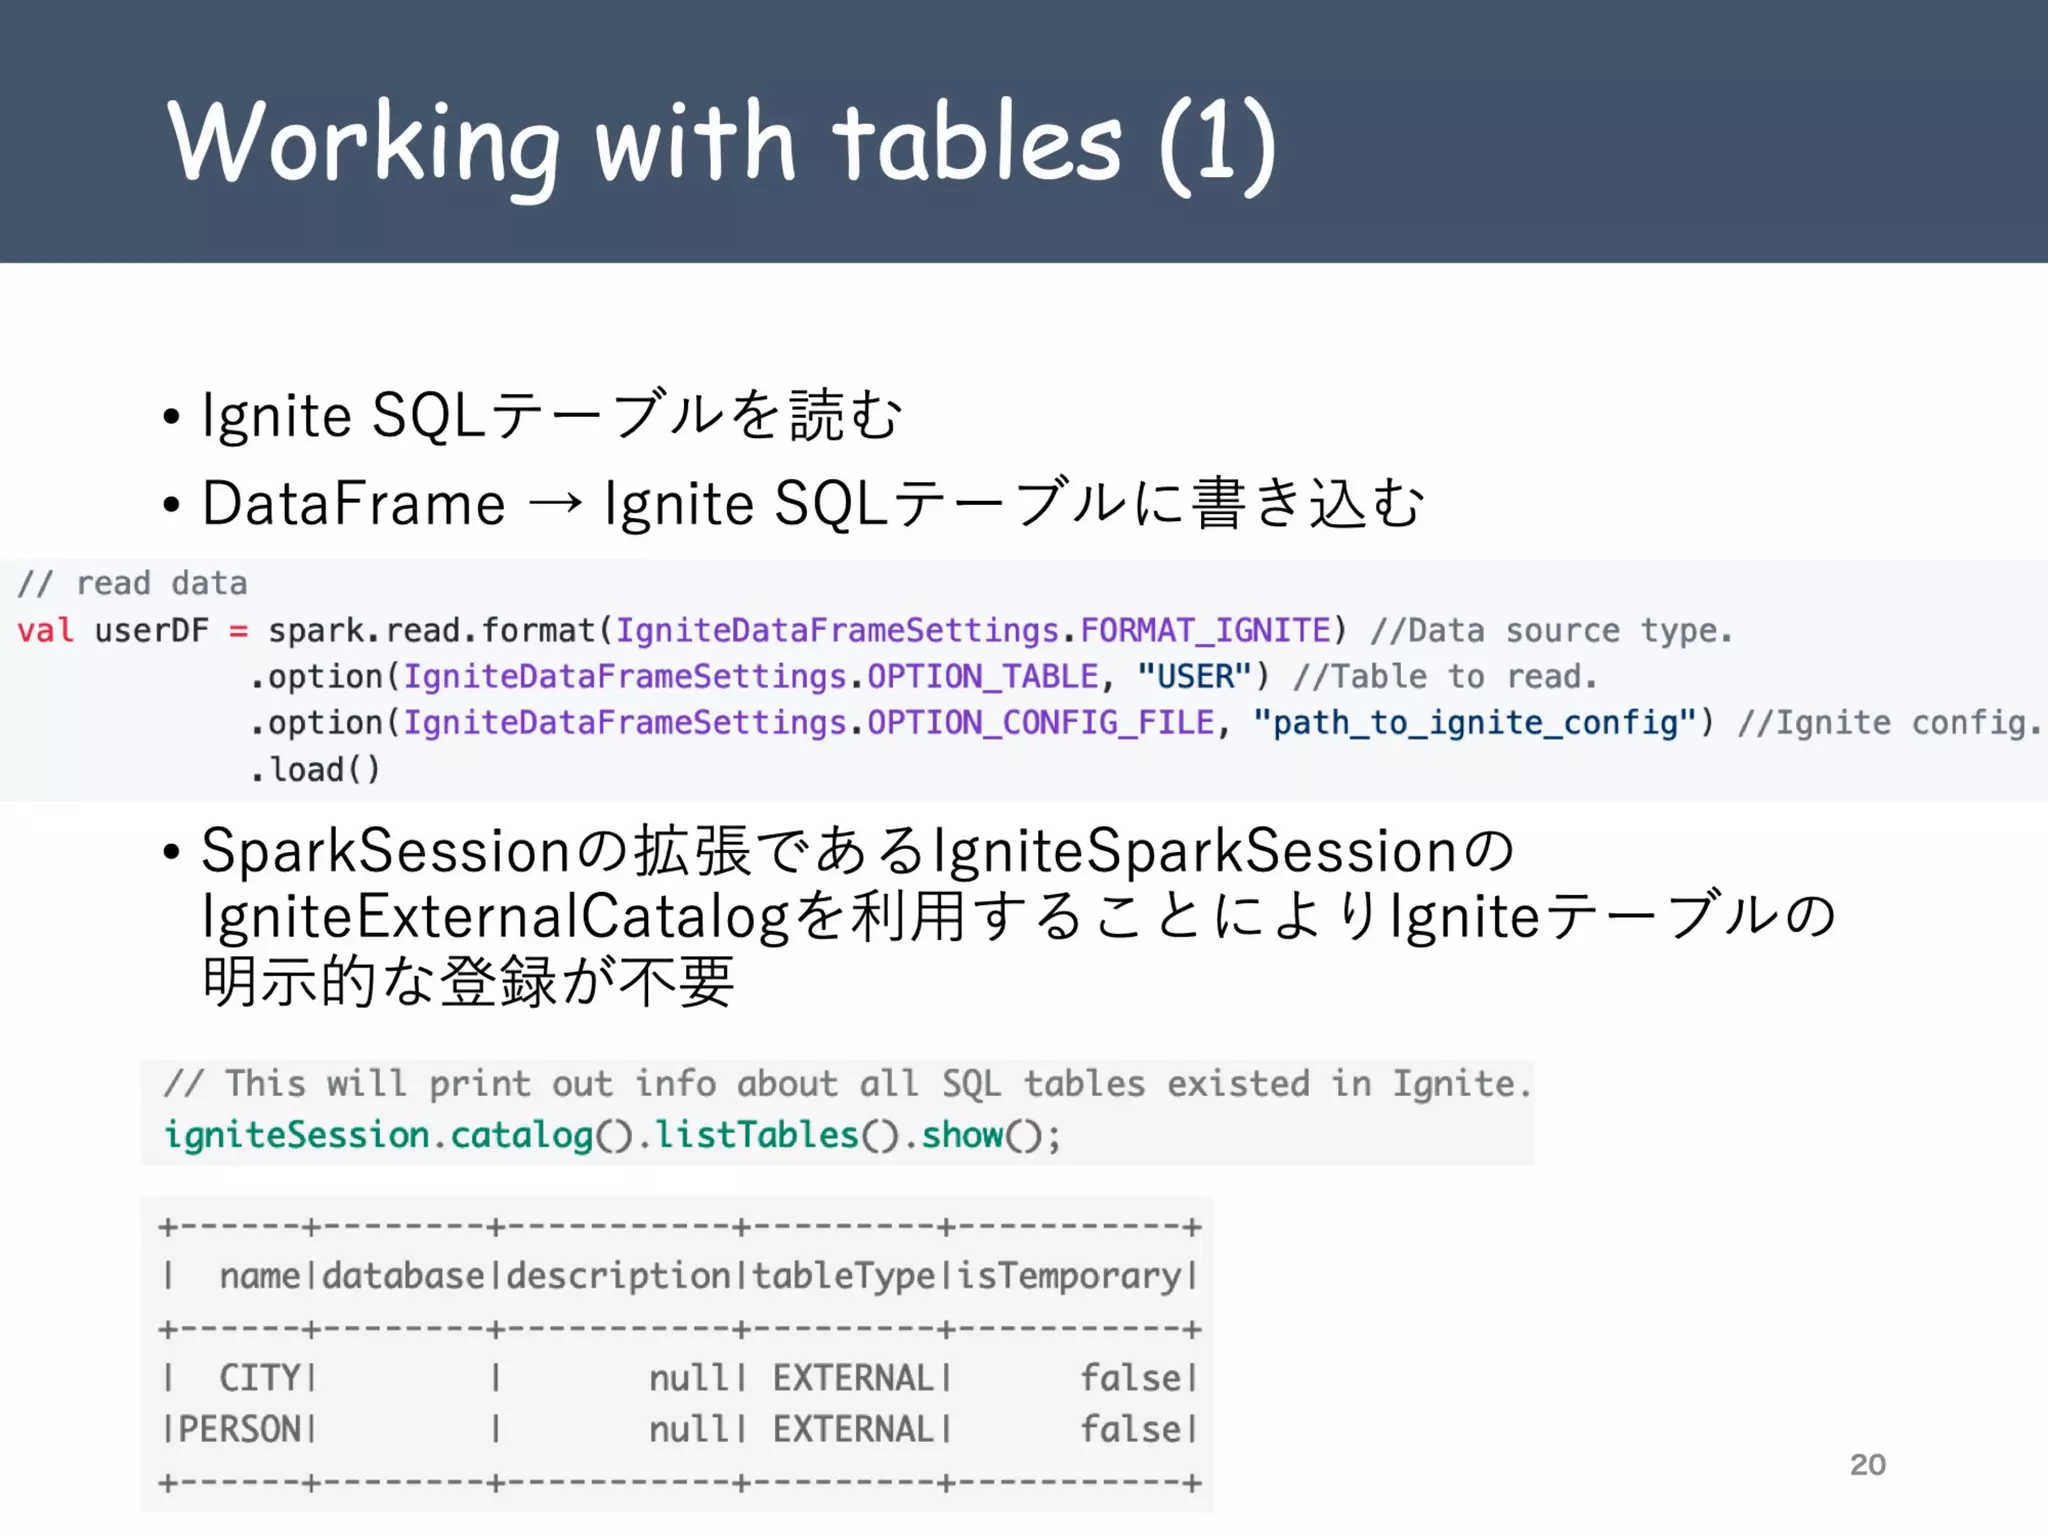Image resolution: width=2048 pixels, height=1536 pixels.
Task: Click the "//Data source type." comment
Action: click(1551, 630)
